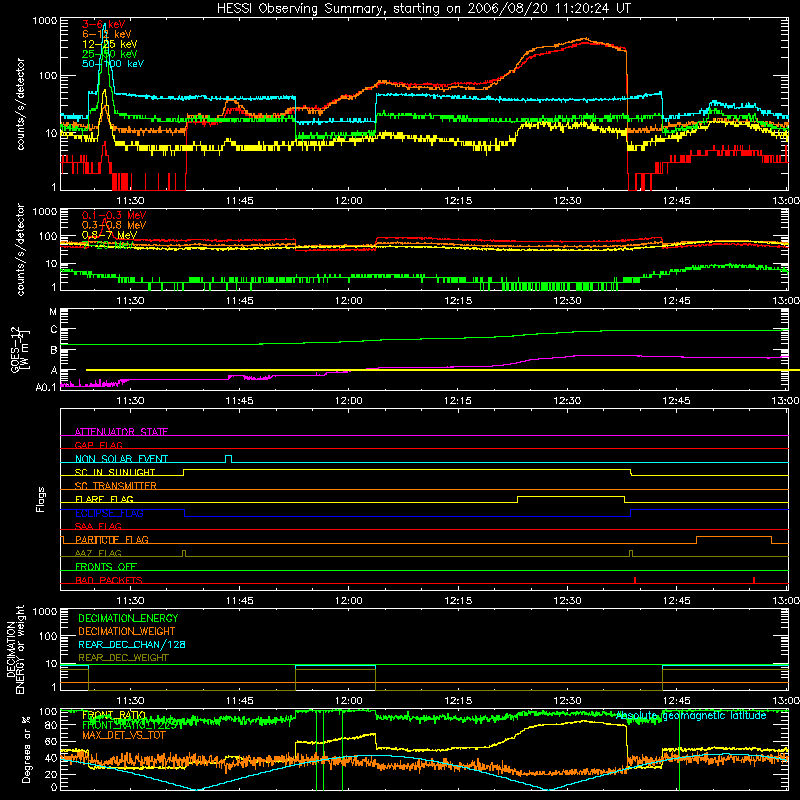Image resolution: width=800 pixels, height=800 pixels.
Task: Select the 3-6 keV legend label
Action: coord(104,24)
